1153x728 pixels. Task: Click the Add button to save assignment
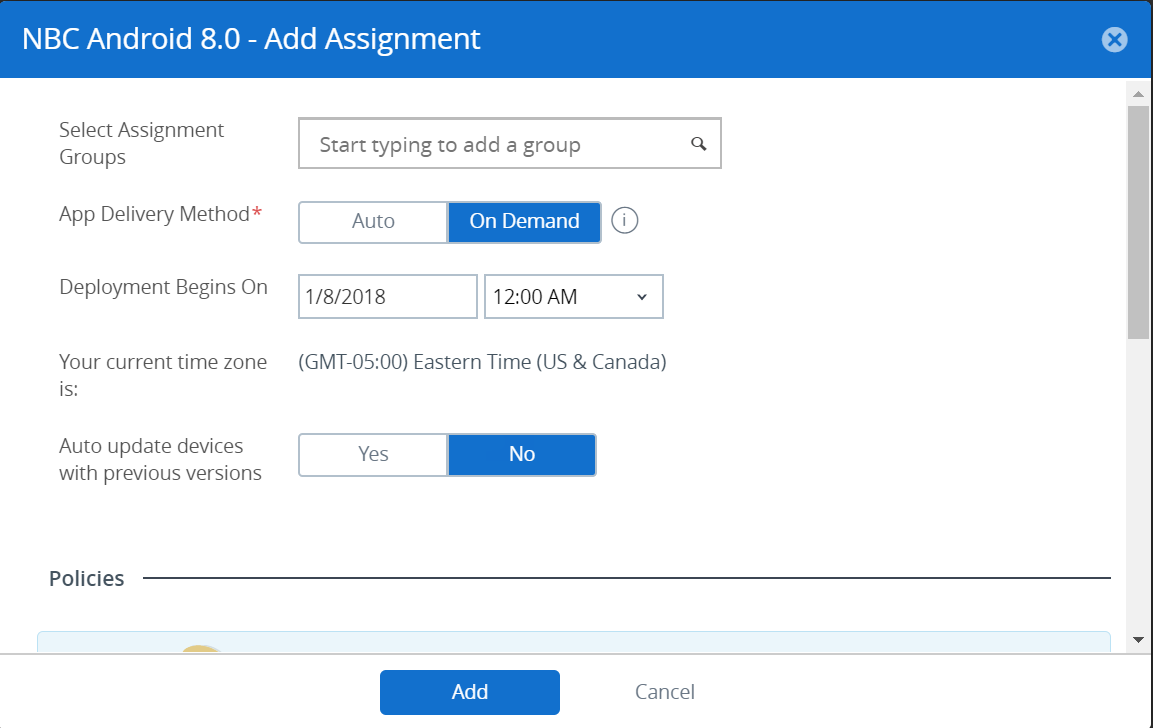point(469,691)
